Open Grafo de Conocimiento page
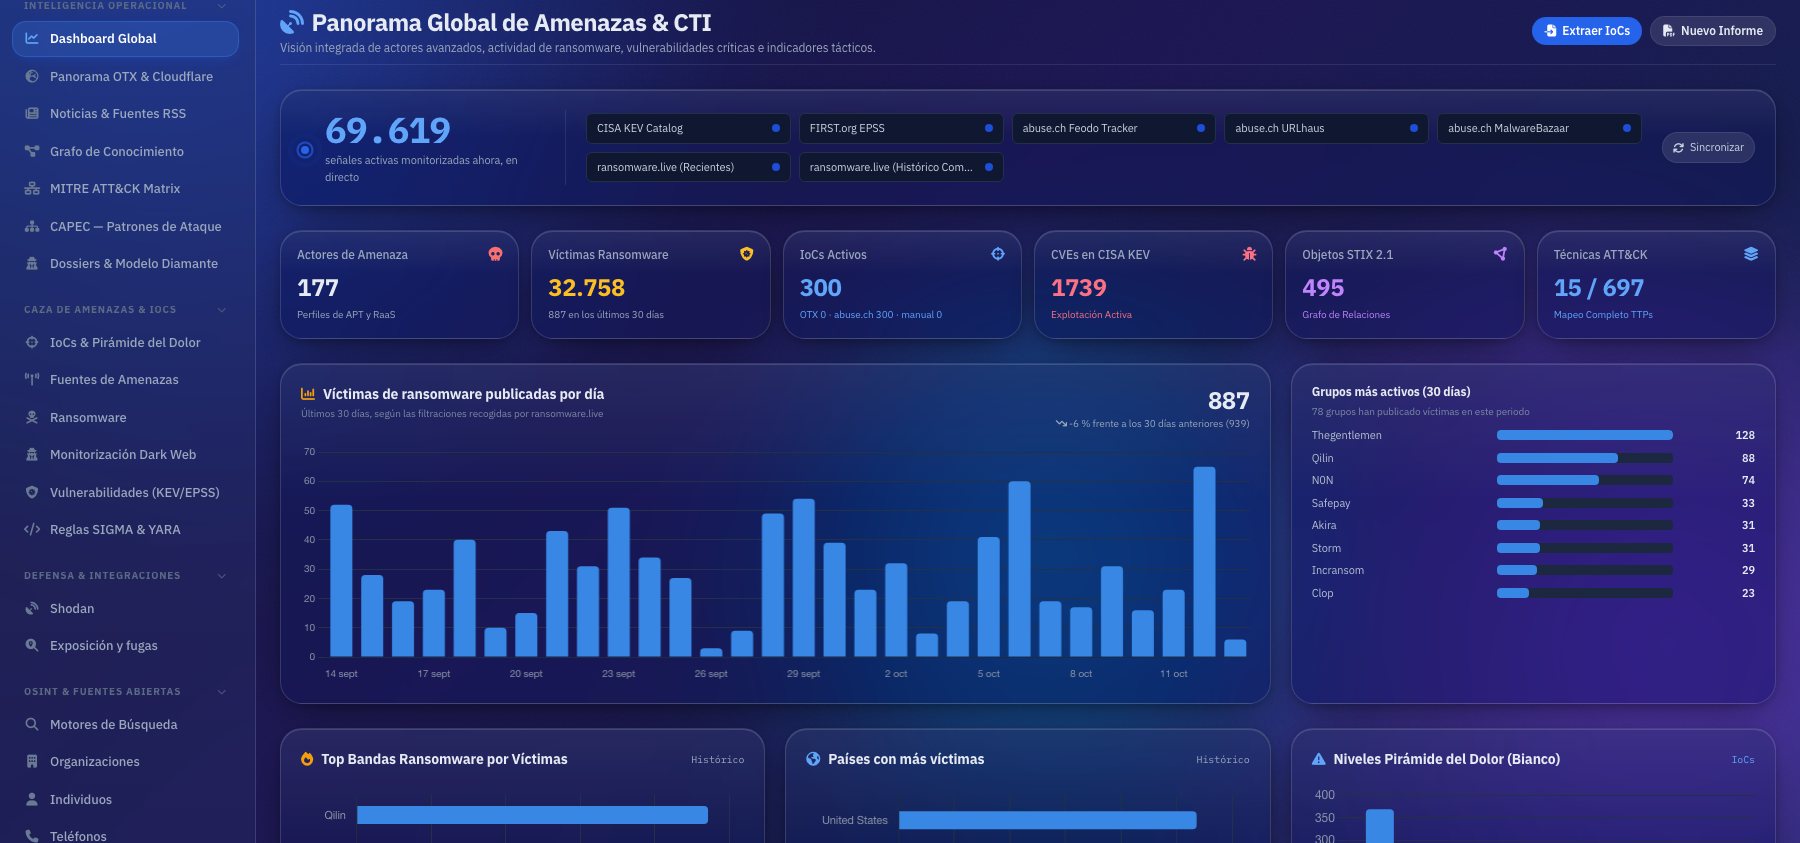1800x843 pixels. point(125,151)
